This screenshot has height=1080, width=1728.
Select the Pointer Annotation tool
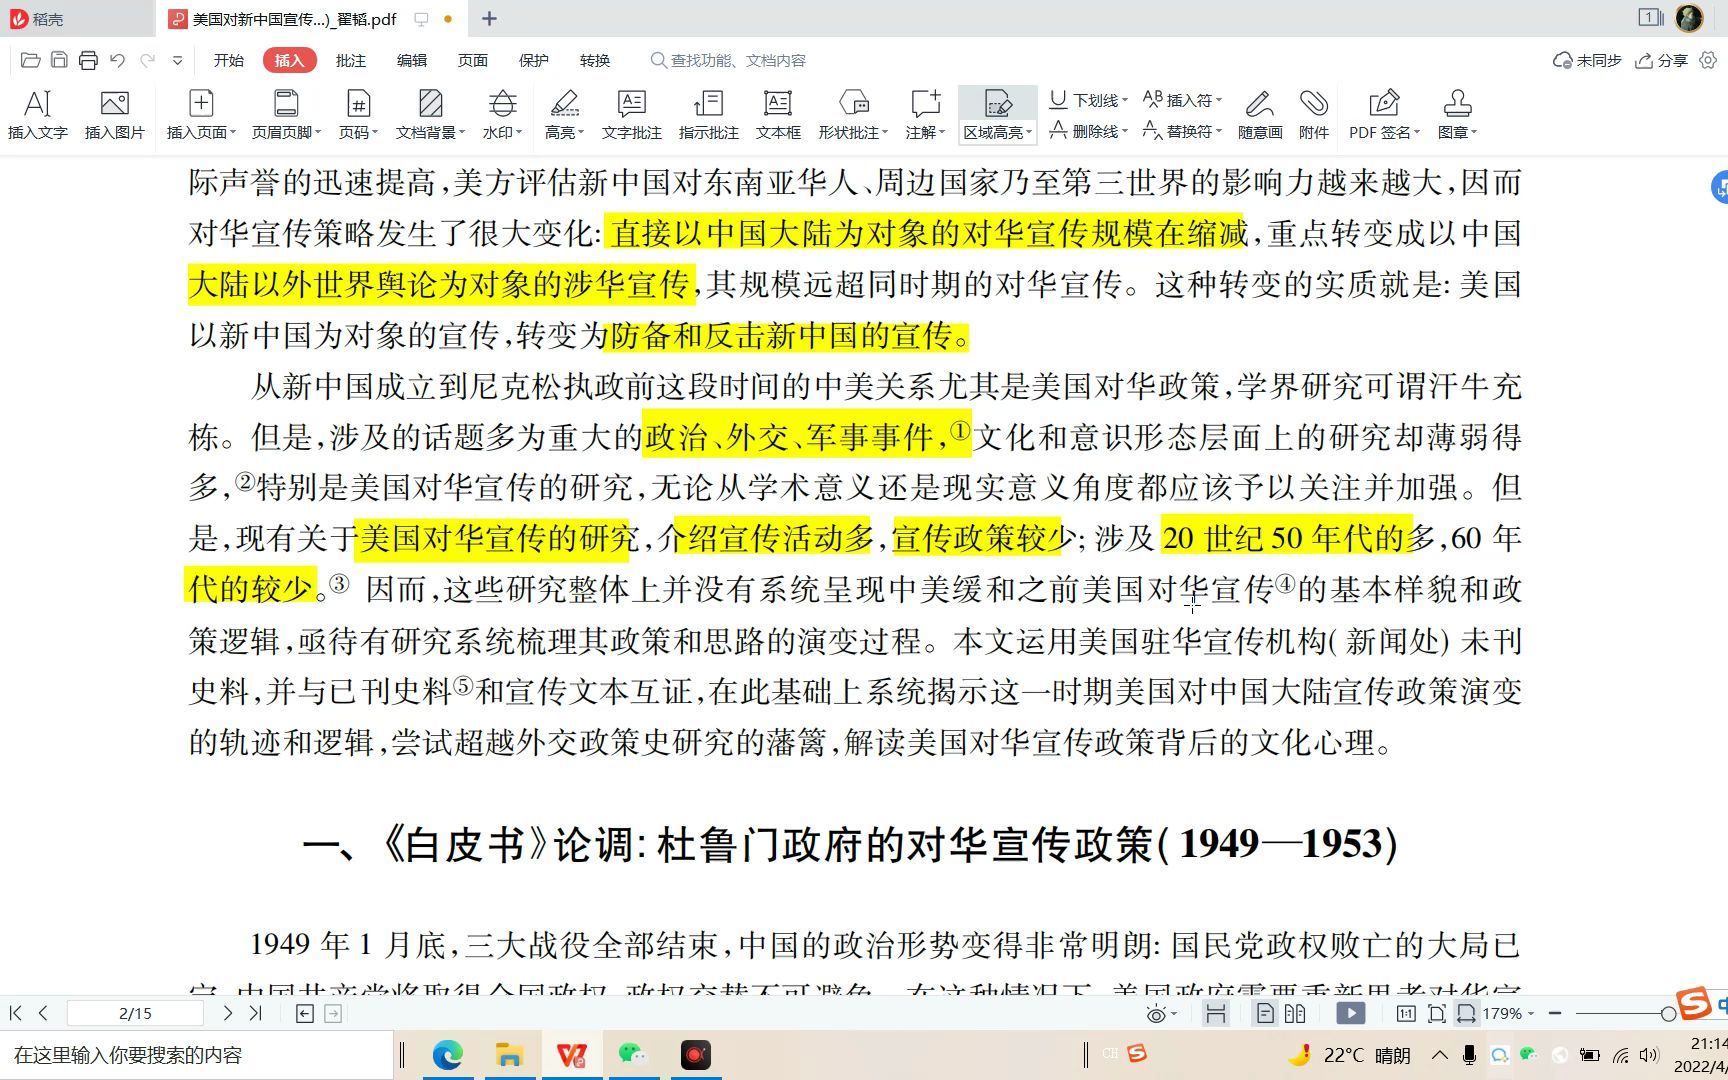tap(708, 114)
